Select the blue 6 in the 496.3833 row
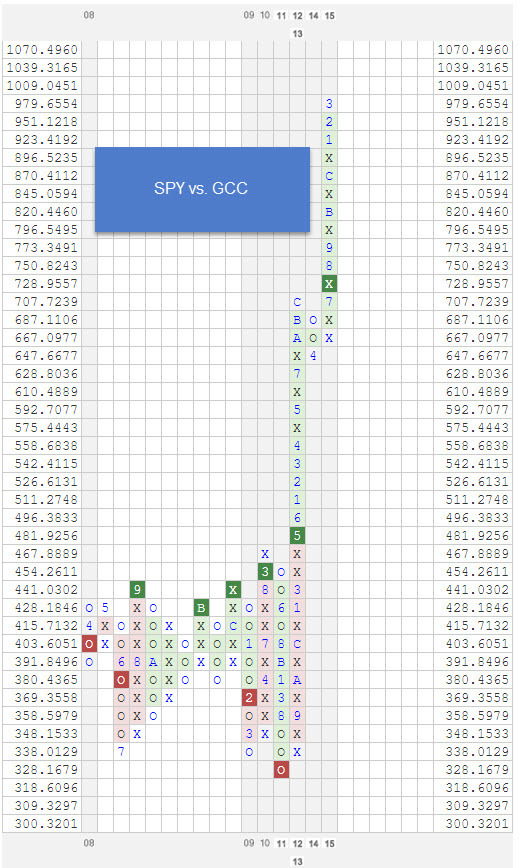519x868 pixels. tap(297, 518)
